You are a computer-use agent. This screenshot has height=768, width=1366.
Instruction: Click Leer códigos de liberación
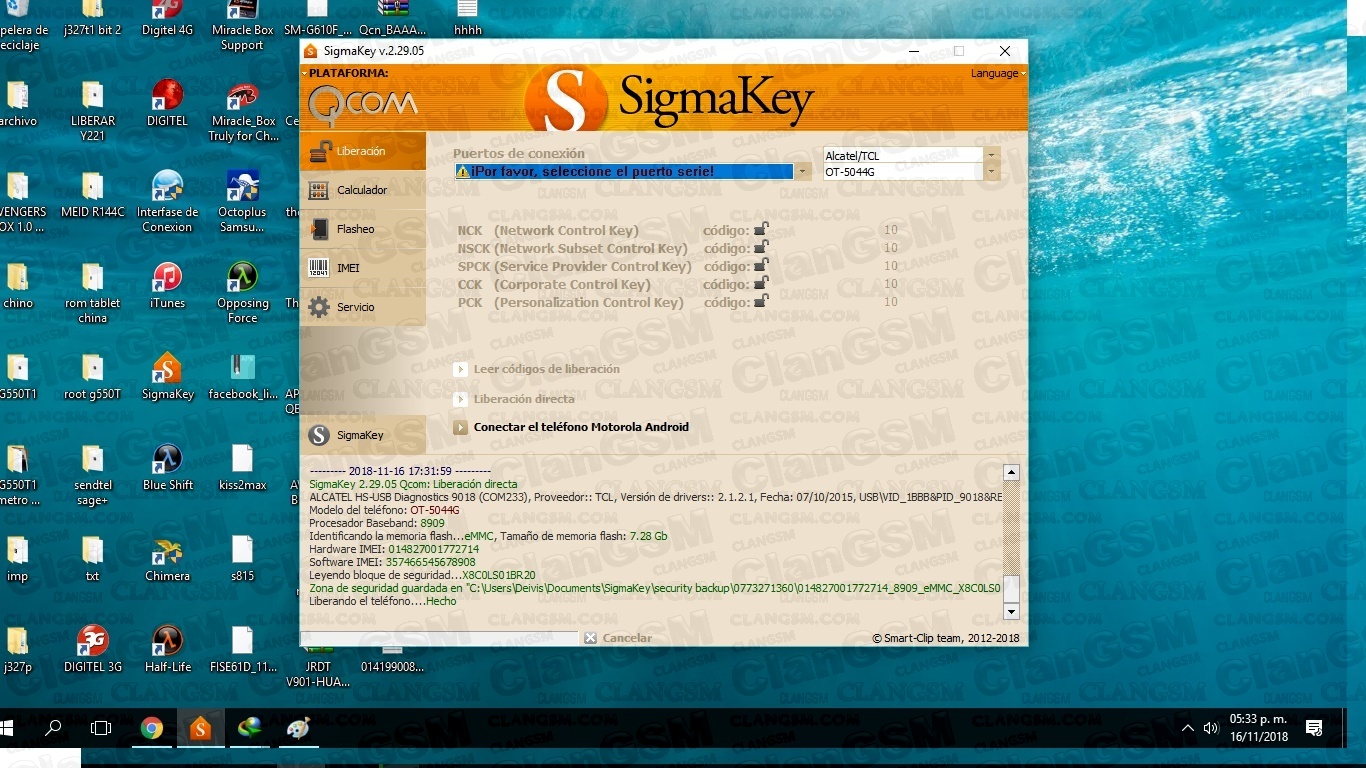[x=537, y=369]
